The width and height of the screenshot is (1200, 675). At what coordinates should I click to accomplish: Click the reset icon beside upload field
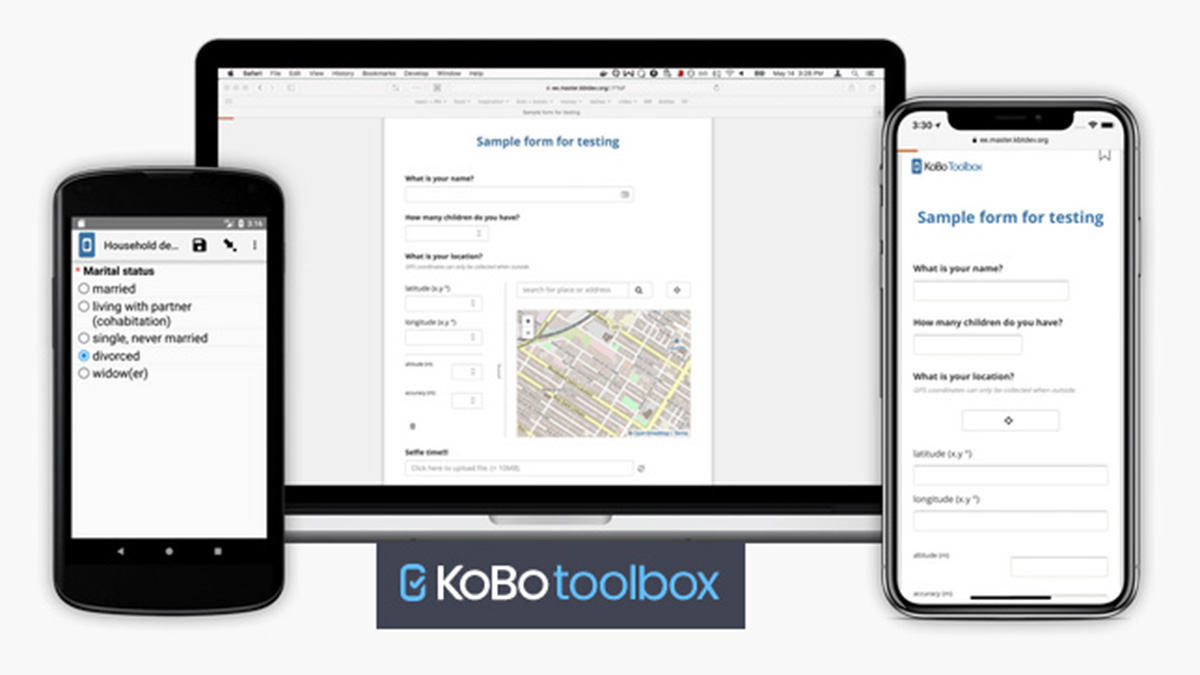(x=641, y=468)
